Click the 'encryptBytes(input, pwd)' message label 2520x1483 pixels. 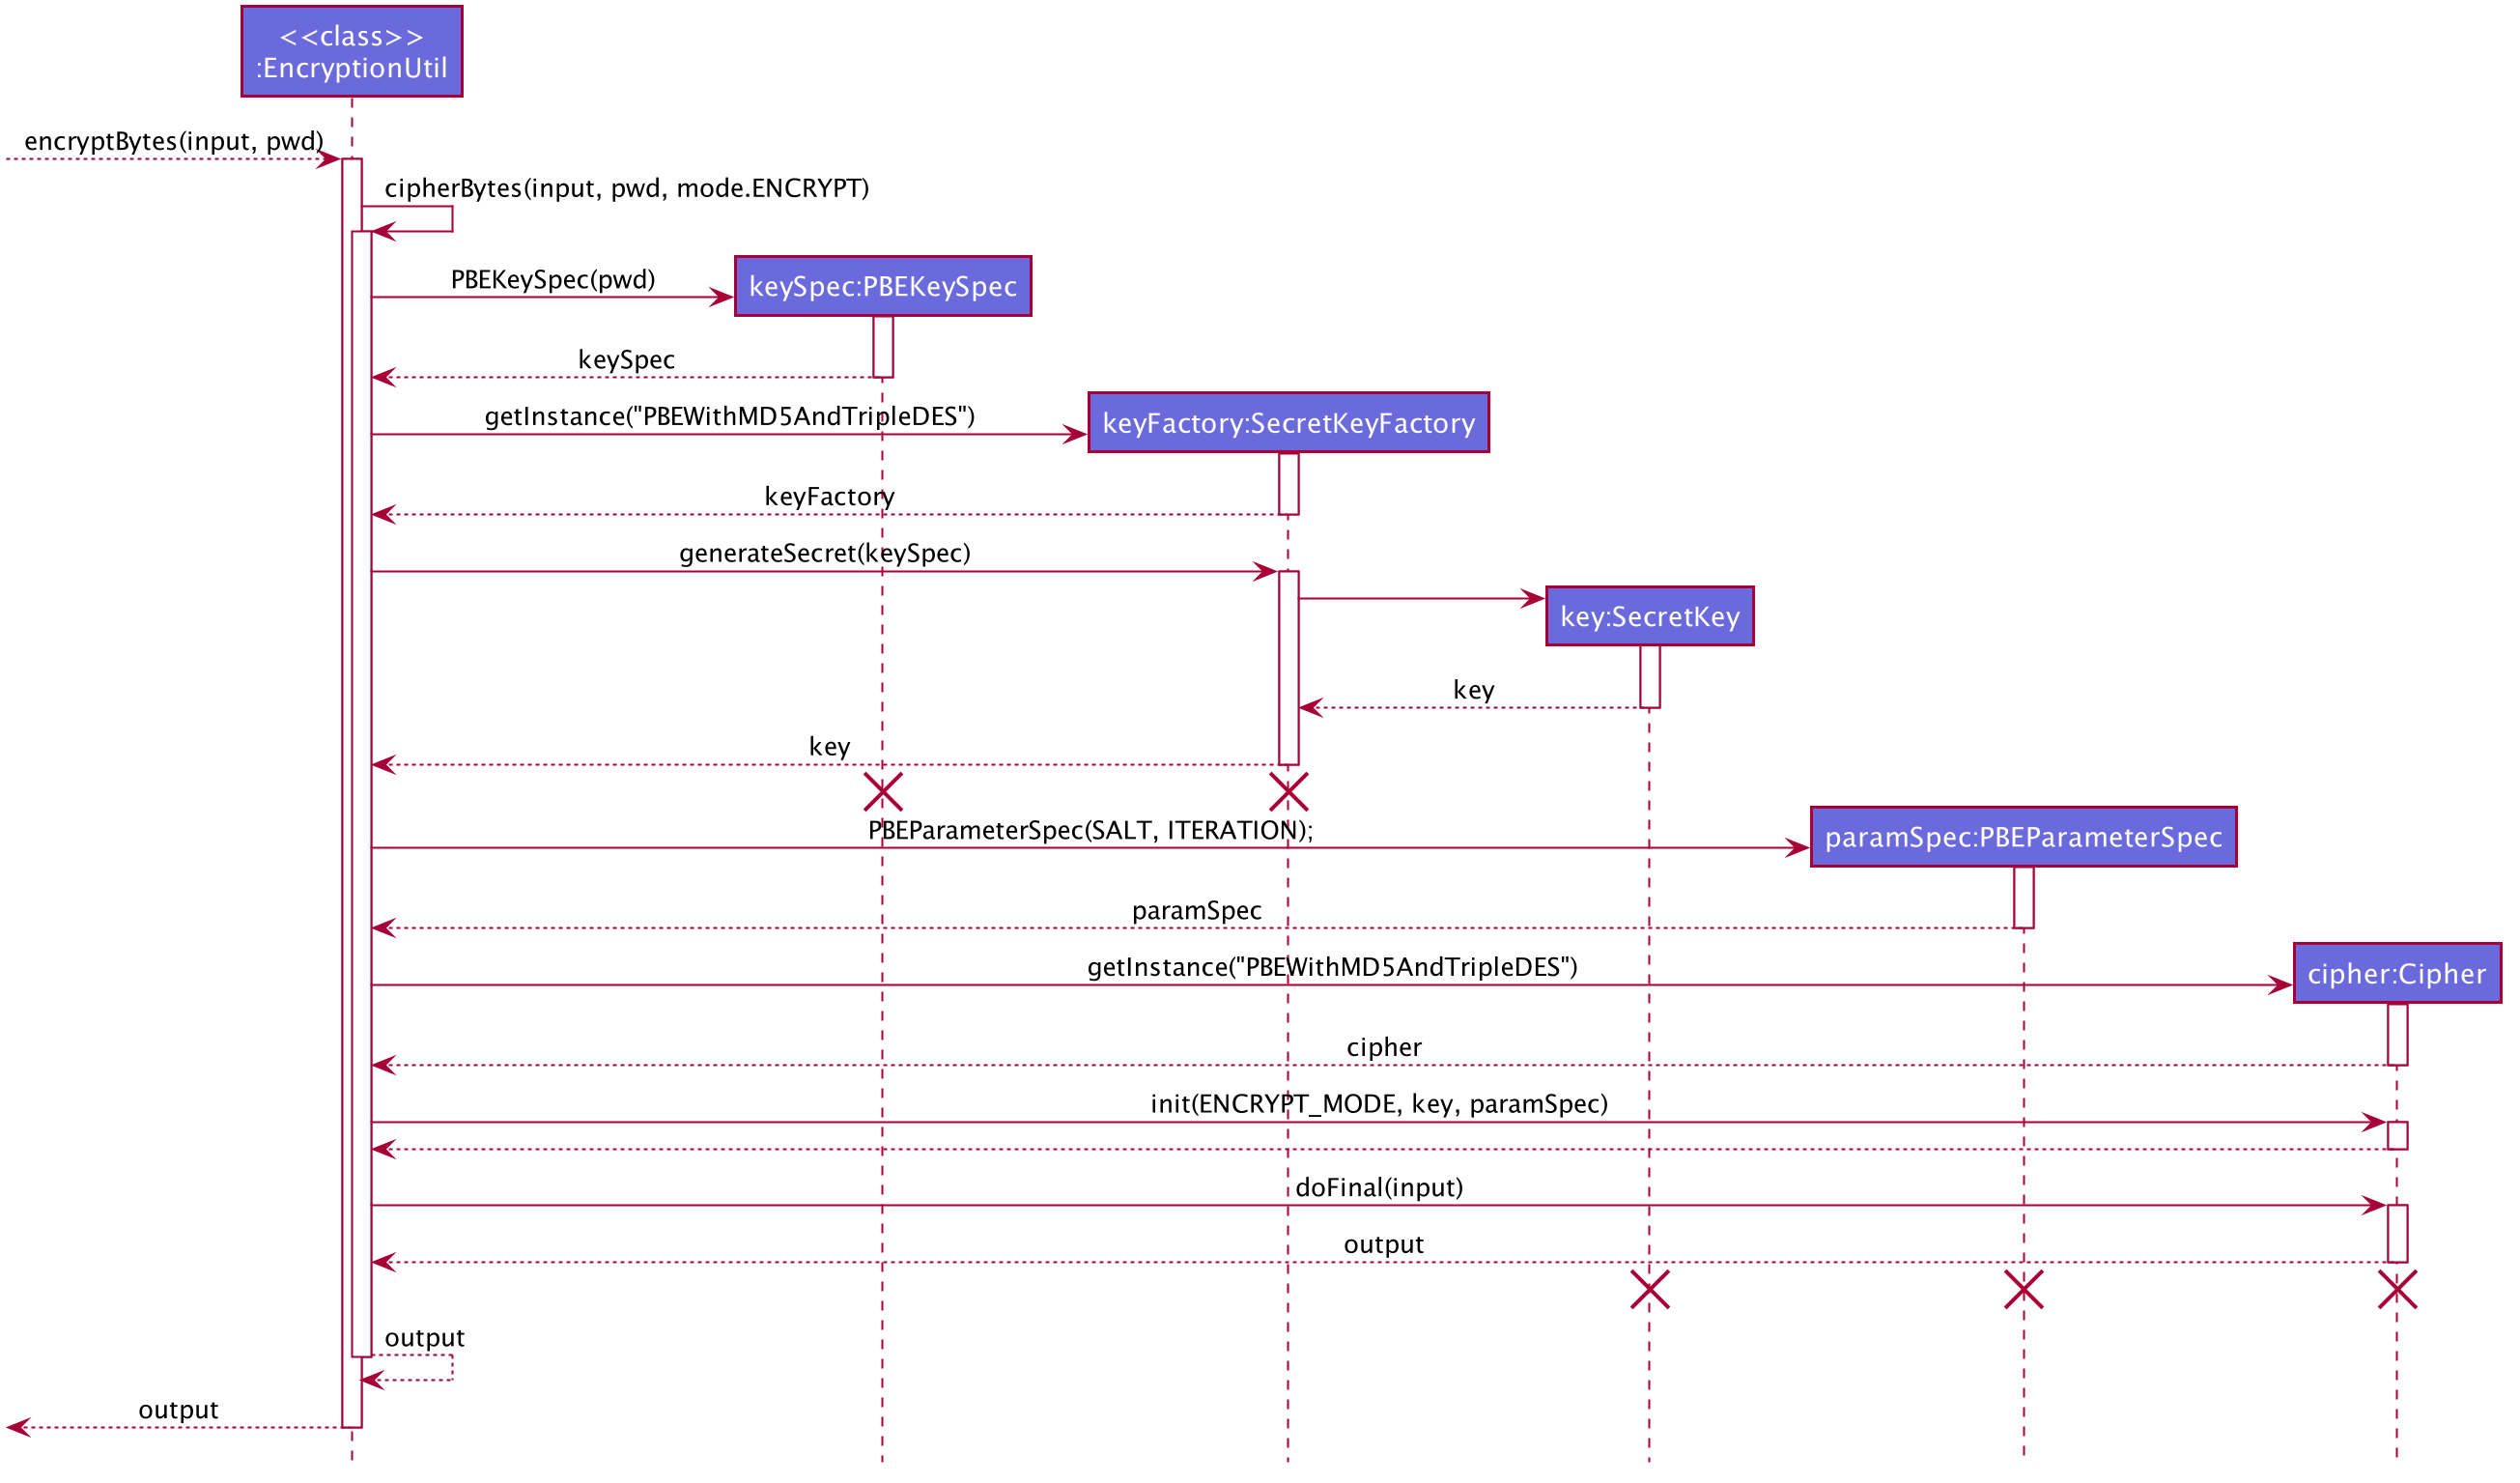click(x=175, y=142)
